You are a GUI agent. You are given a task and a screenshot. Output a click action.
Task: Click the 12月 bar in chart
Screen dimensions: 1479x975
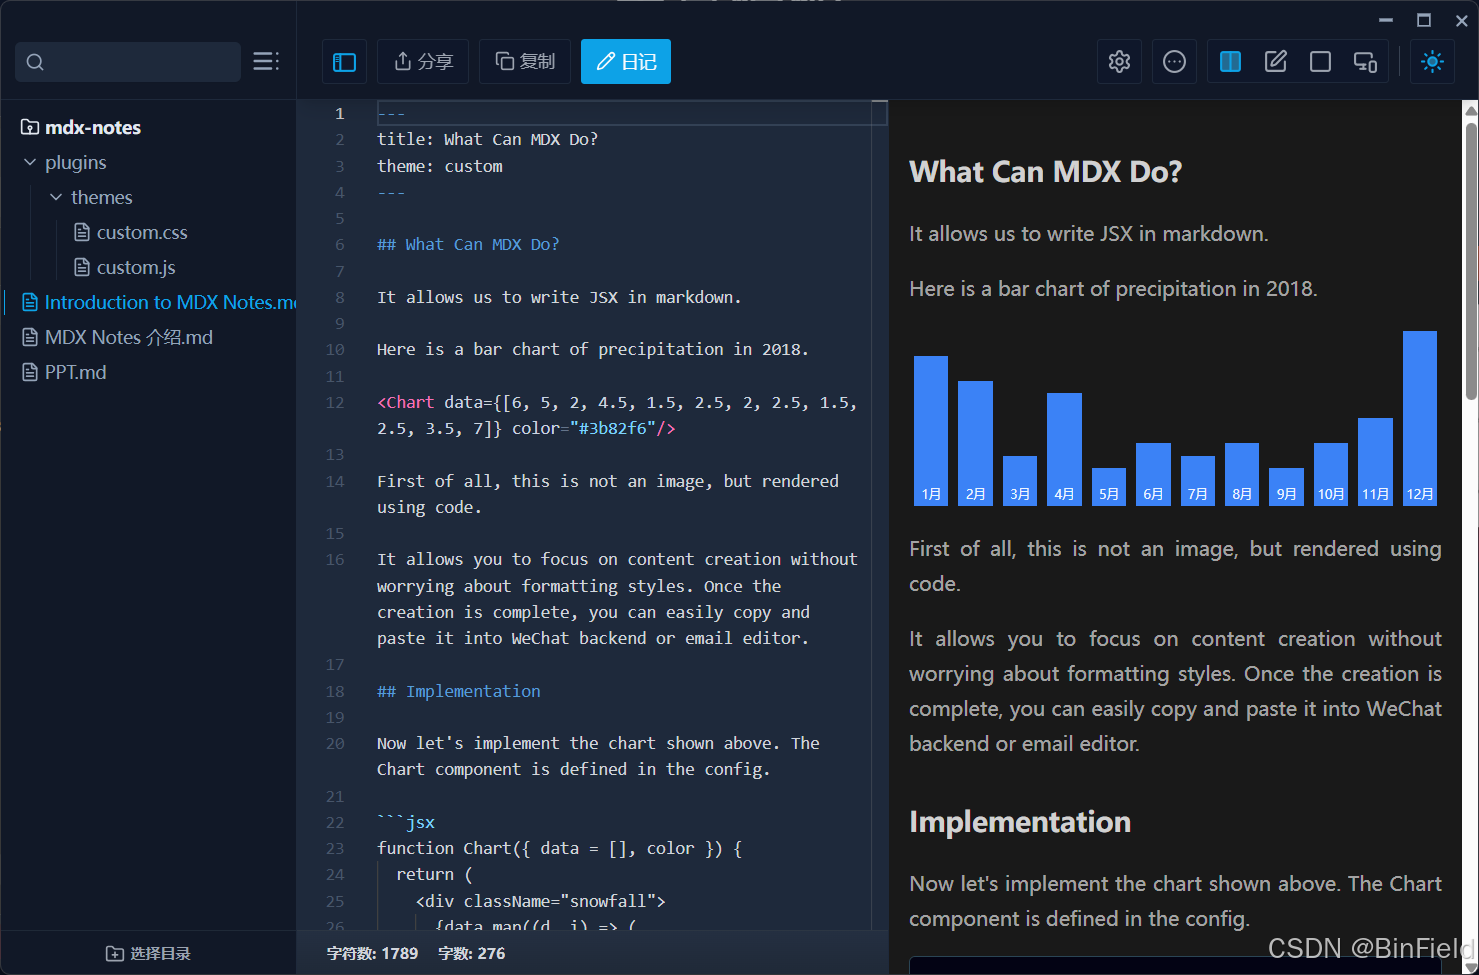(1420, 418)
